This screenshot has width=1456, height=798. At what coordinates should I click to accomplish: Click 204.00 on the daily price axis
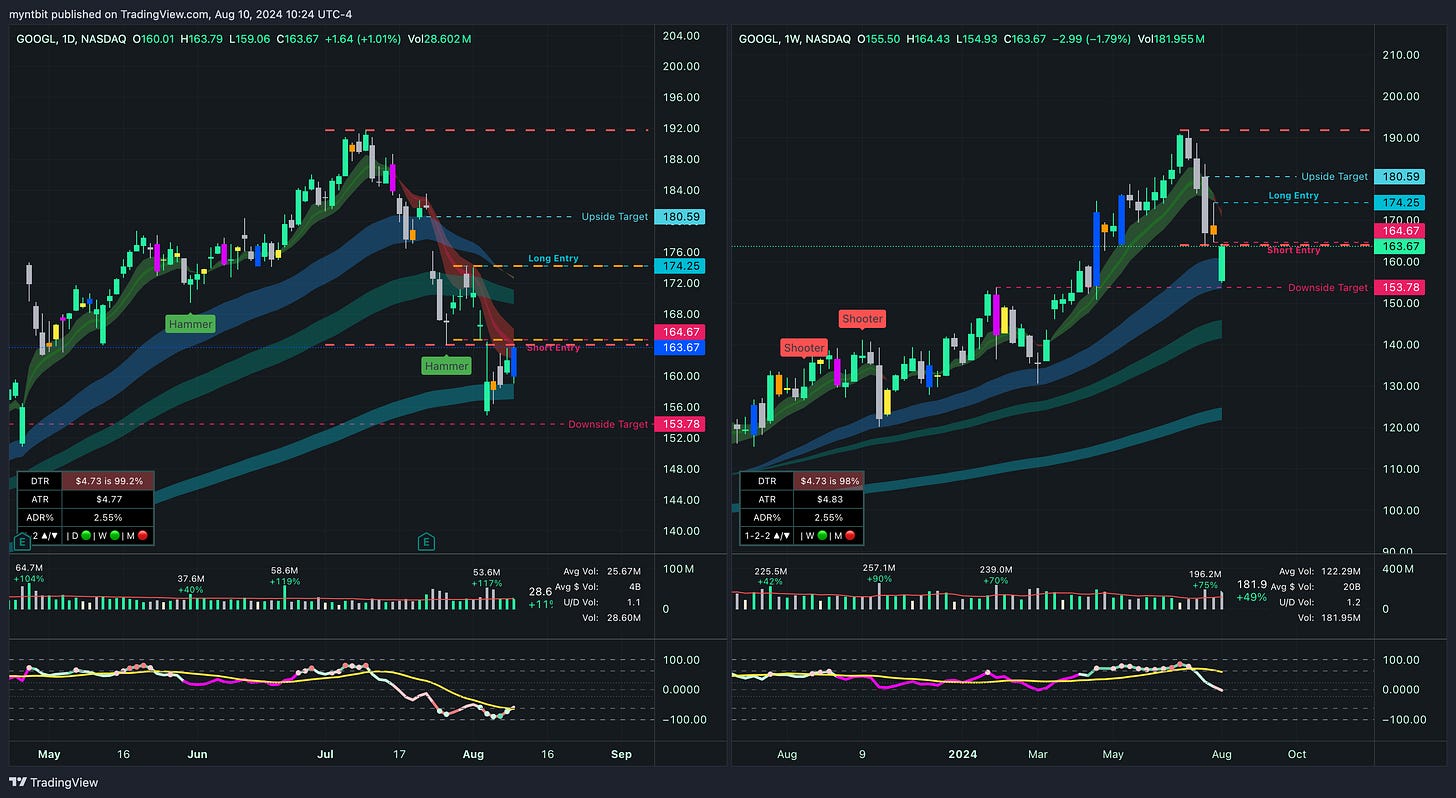[679, 35]
